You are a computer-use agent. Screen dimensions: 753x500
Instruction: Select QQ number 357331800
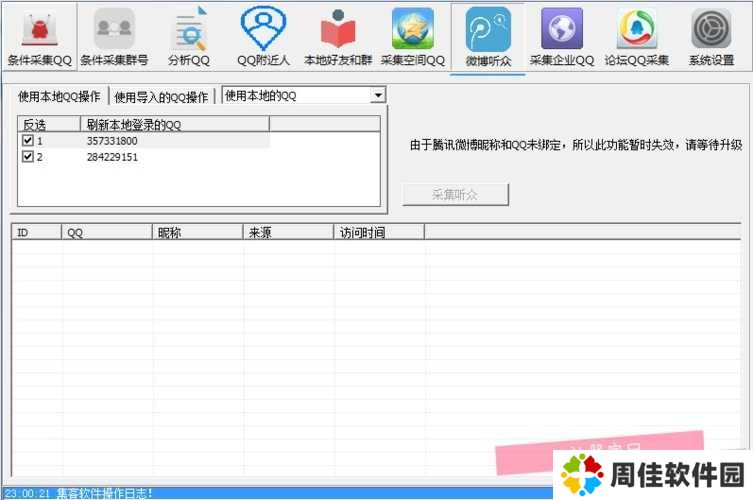(112, 141)
